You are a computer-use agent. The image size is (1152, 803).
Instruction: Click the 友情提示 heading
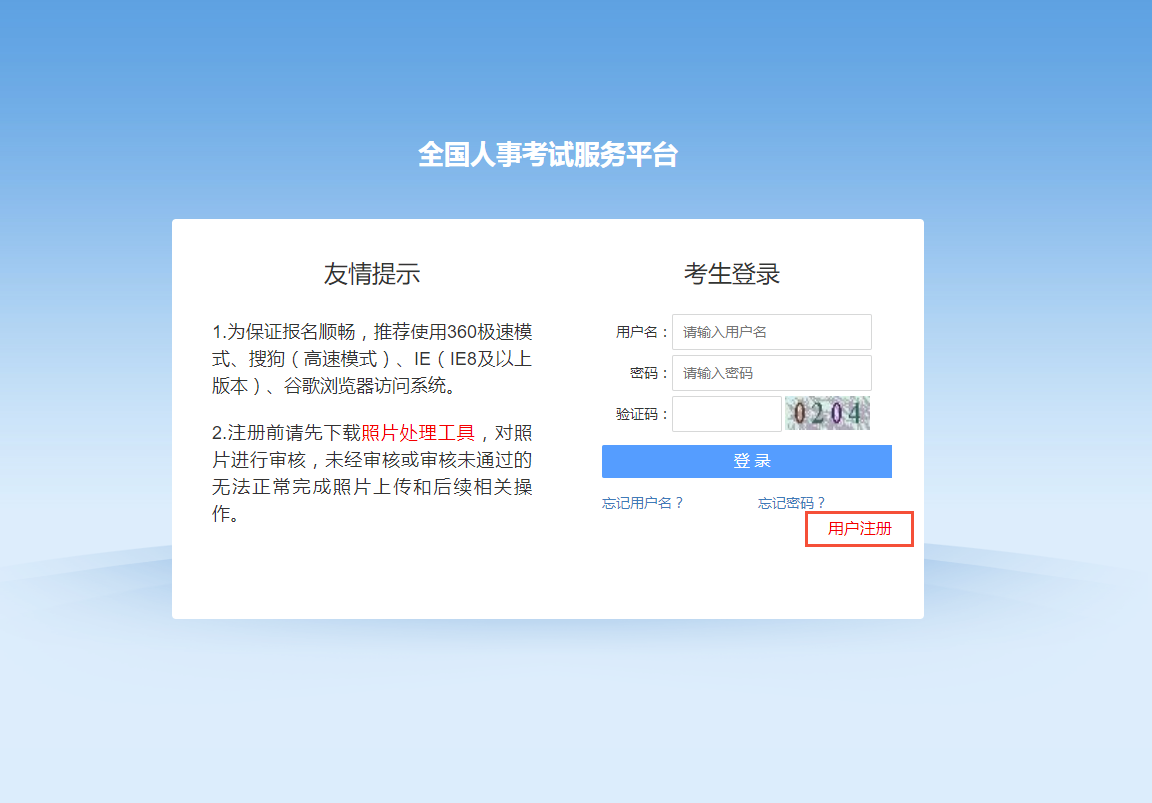click(371, 274)
